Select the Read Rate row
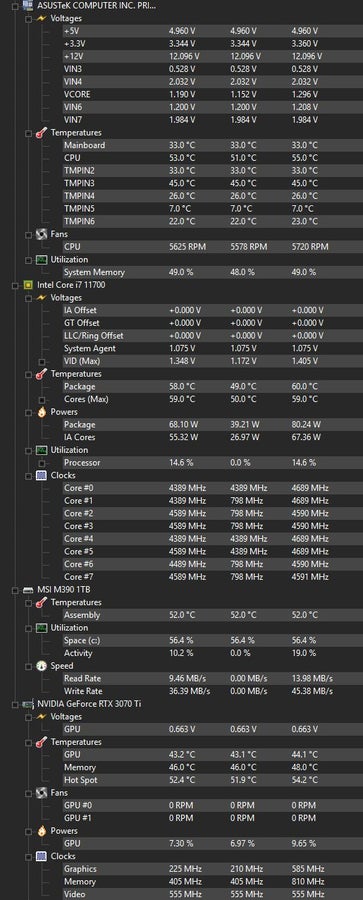 [213, 678]
